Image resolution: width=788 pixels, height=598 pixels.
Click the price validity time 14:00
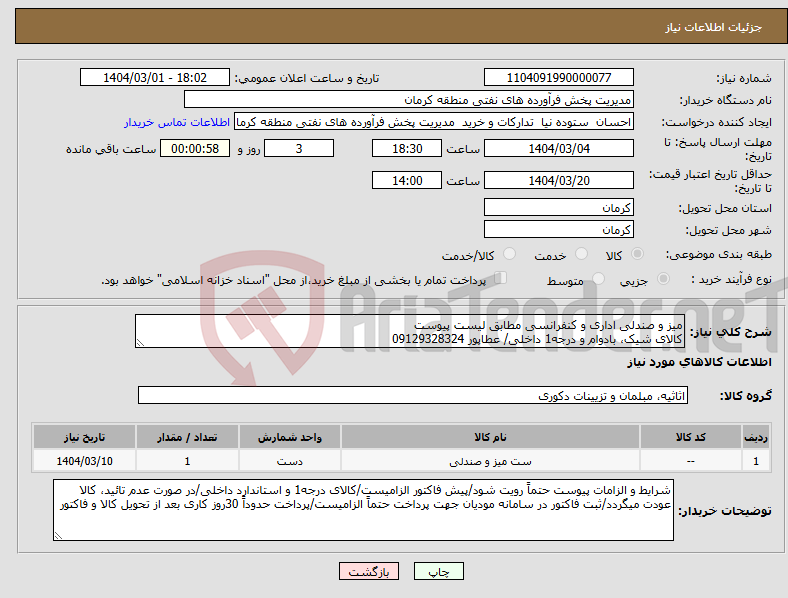407,180
